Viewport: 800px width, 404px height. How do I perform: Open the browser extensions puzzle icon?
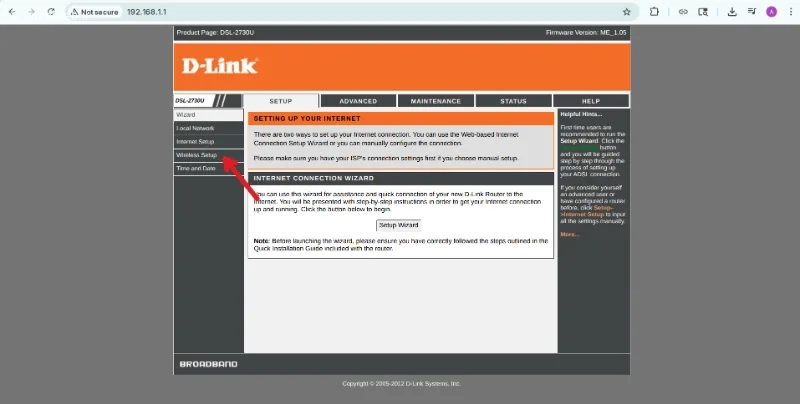pos(654,12)
